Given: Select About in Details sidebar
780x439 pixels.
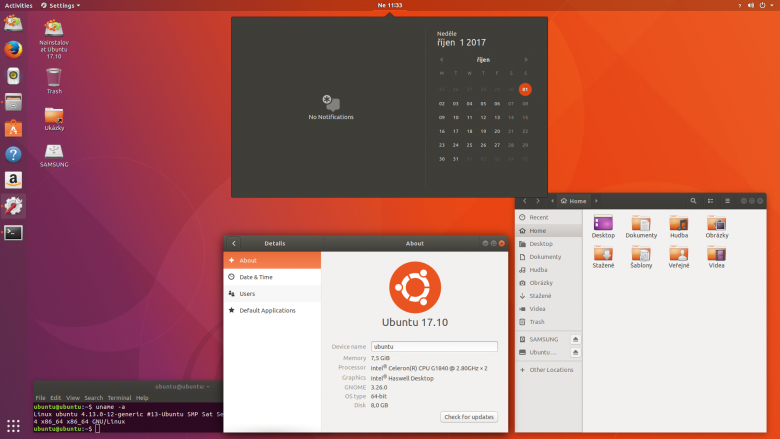Looking at the screenshot, I should click(272, 260).
